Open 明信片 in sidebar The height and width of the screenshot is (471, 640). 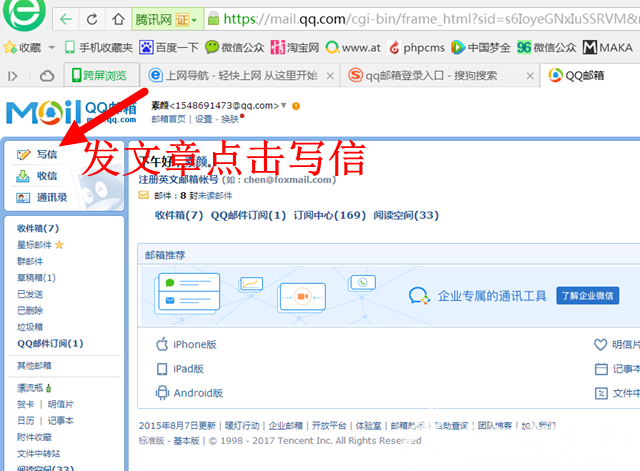[61, 404]
